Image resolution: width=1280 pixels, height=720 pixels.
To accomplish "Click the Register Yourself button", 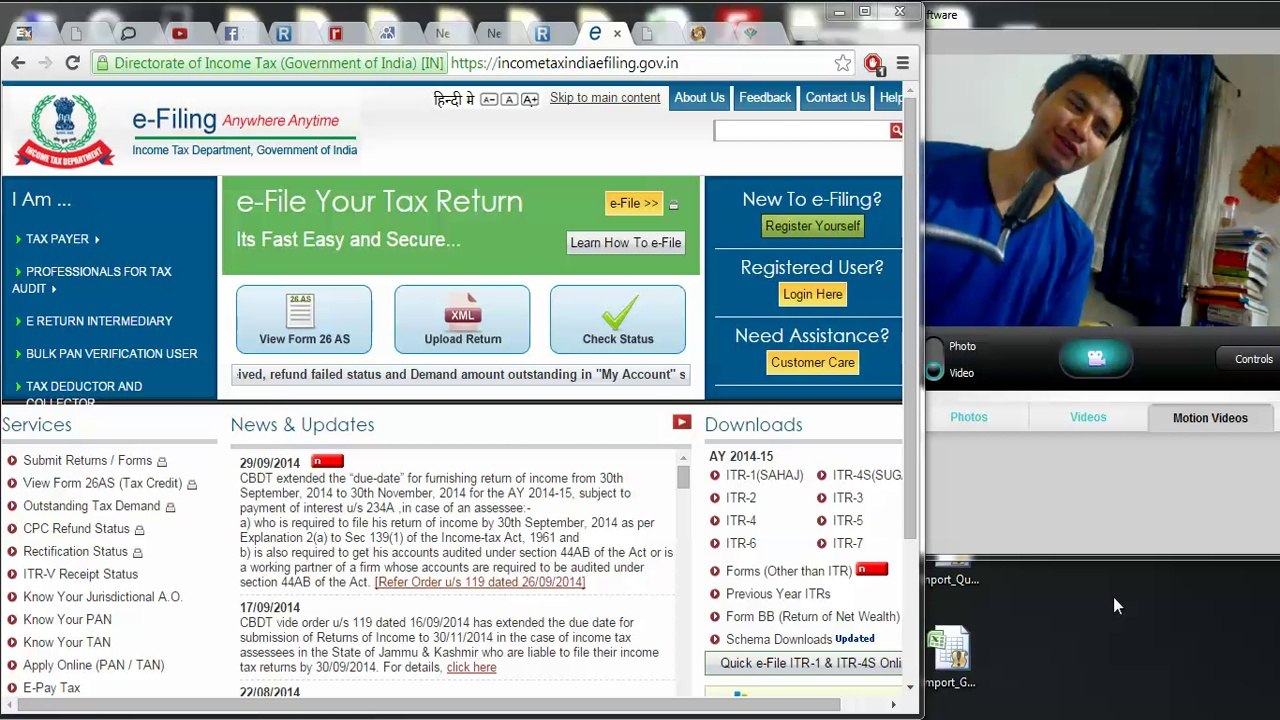I will tap(812, 226).
